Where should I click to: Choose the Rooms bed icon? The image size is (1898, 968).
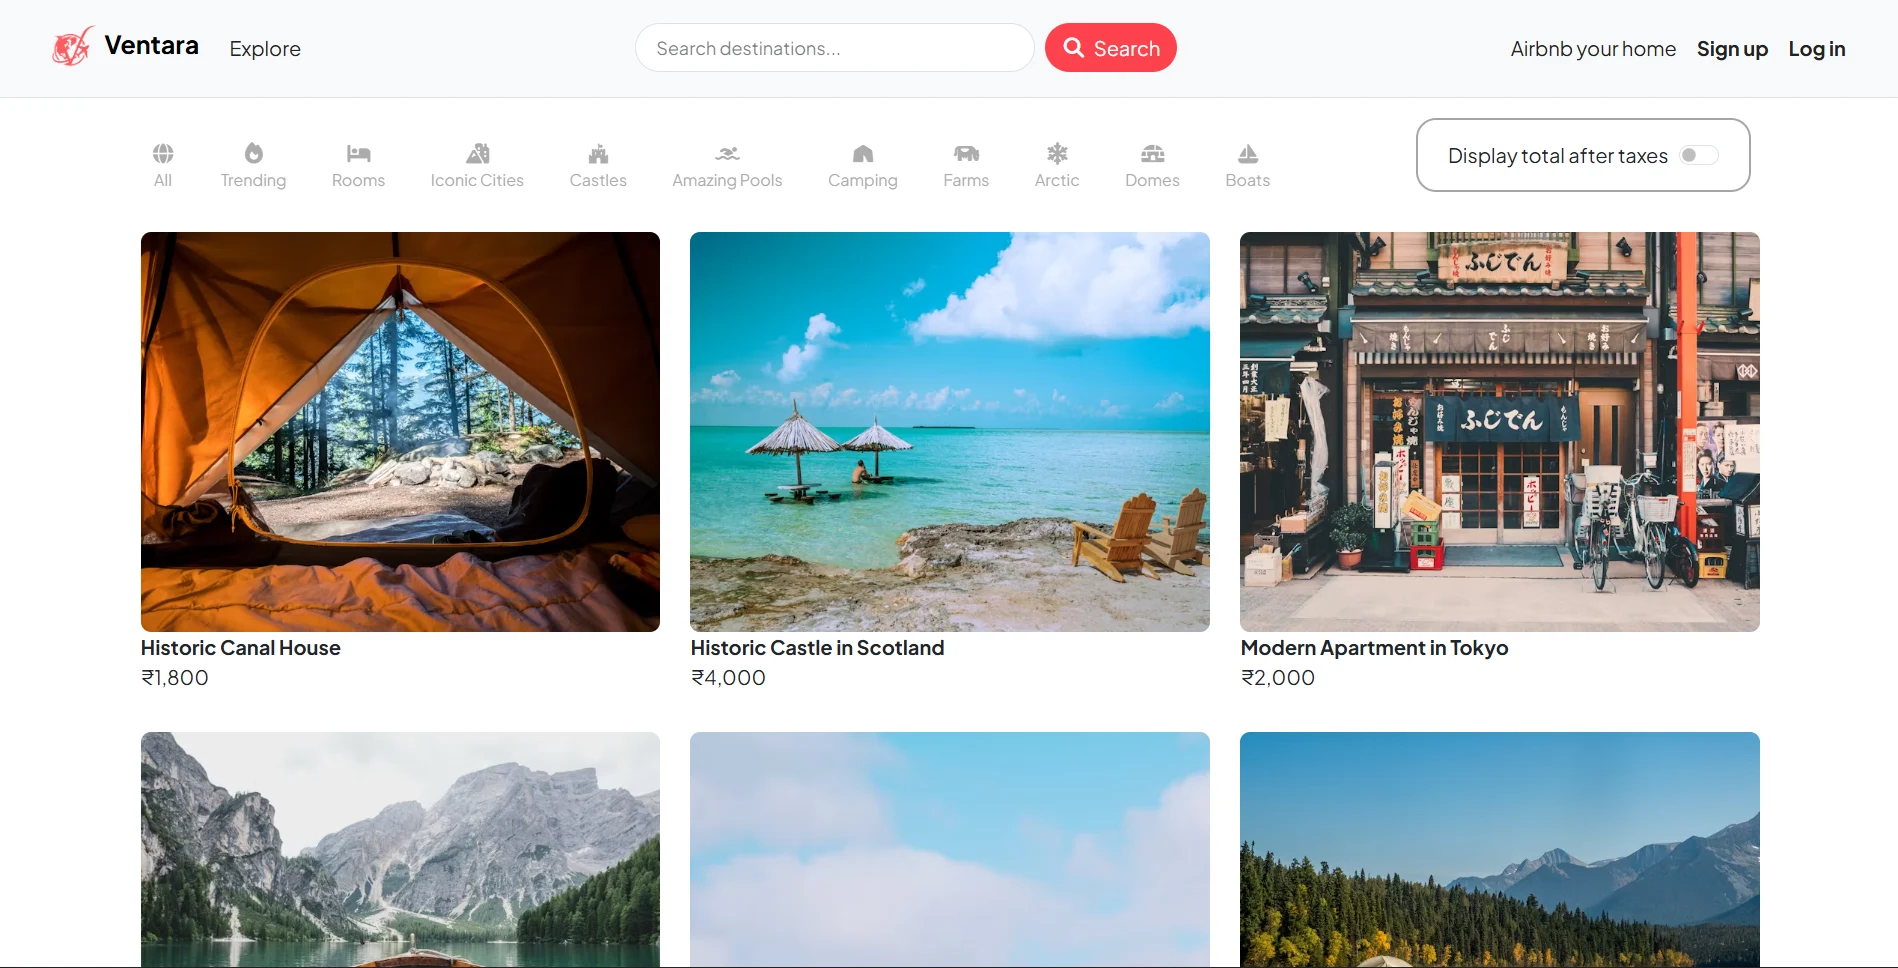coord(358,153)
